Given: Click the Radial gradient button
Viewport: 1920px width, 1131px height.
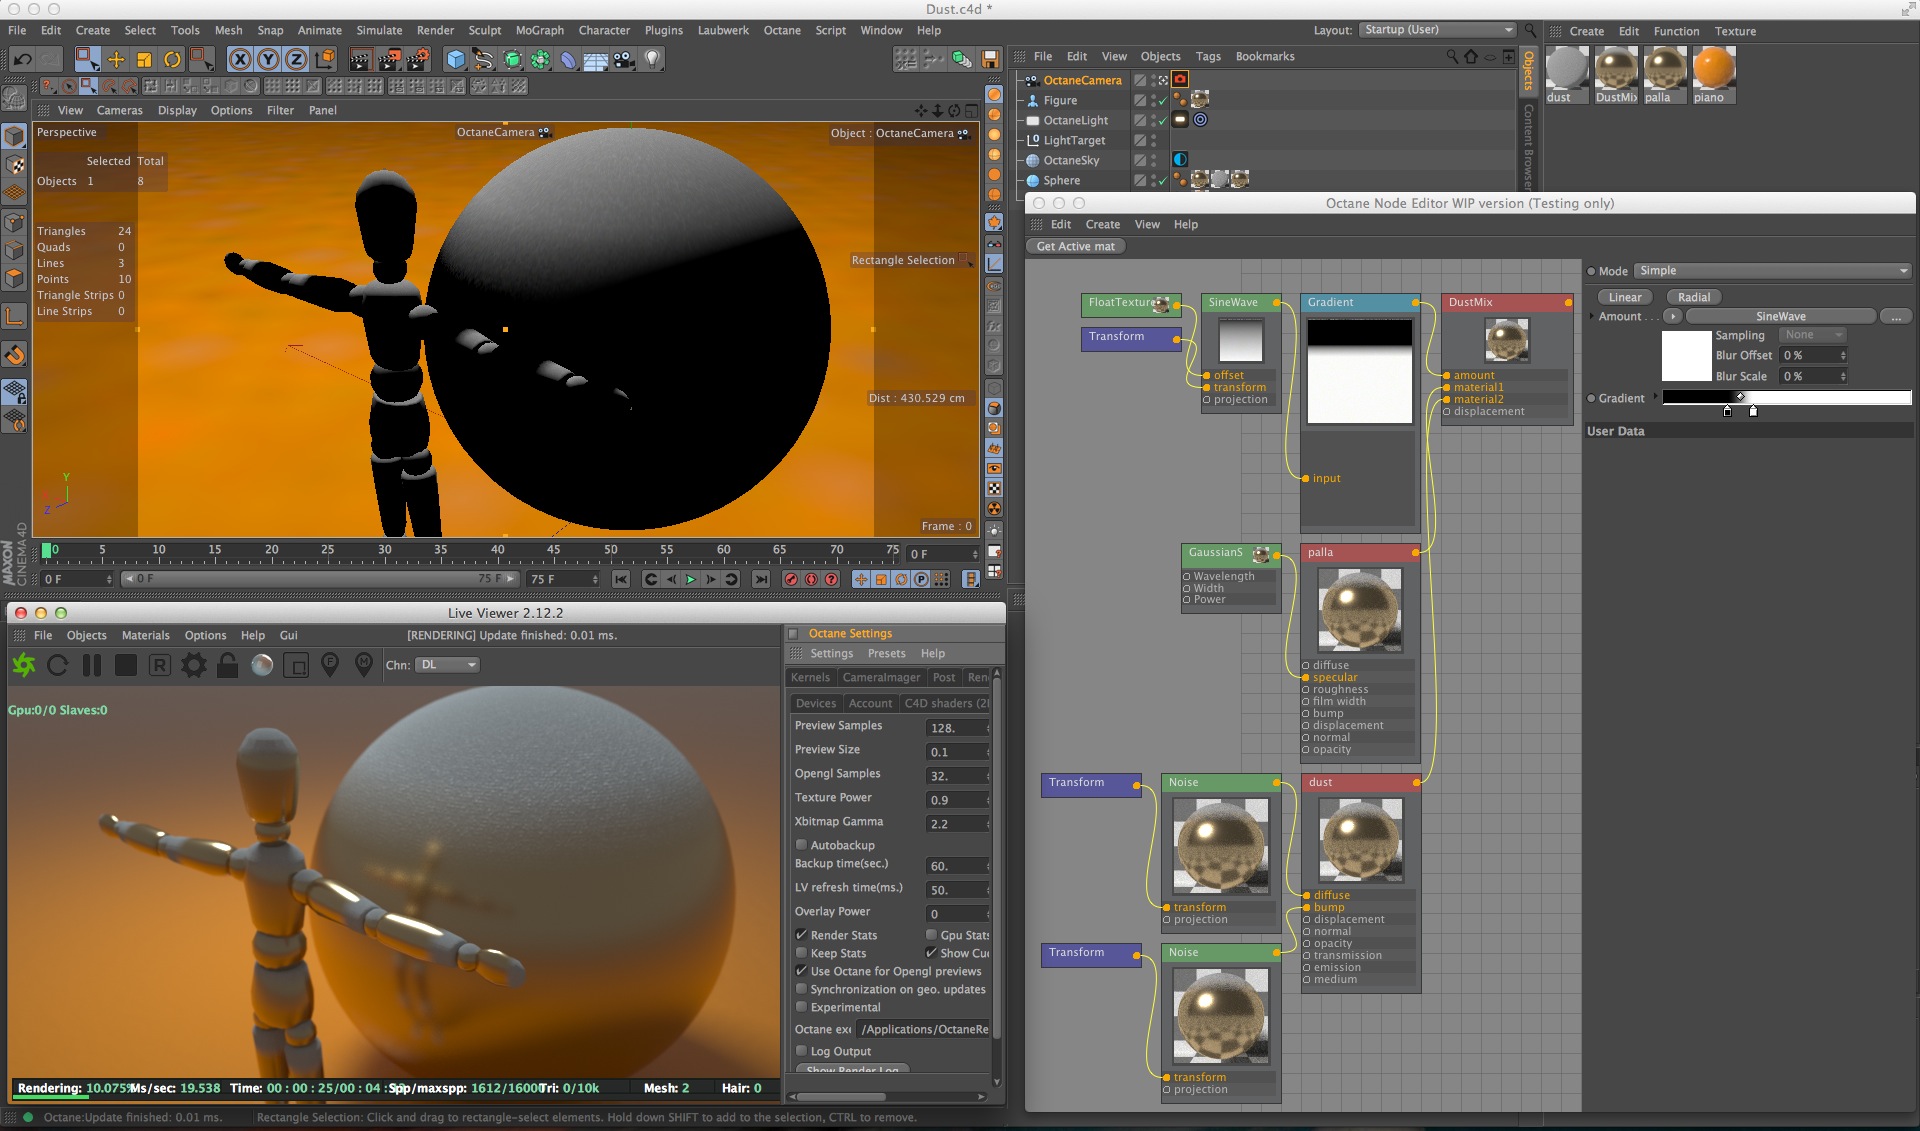Looking at the screenshot, I should click(1693, 297).
